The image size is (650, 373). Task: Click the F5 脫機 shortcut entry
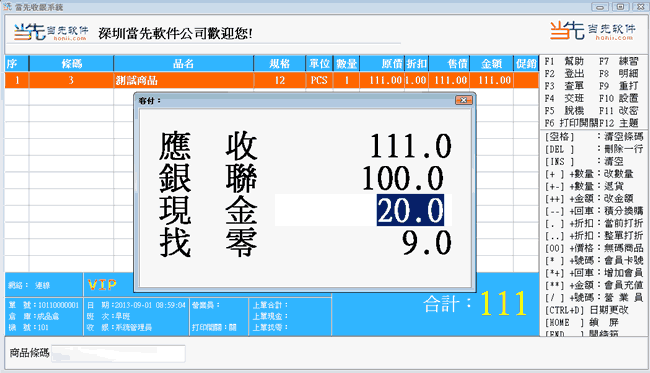564,111
